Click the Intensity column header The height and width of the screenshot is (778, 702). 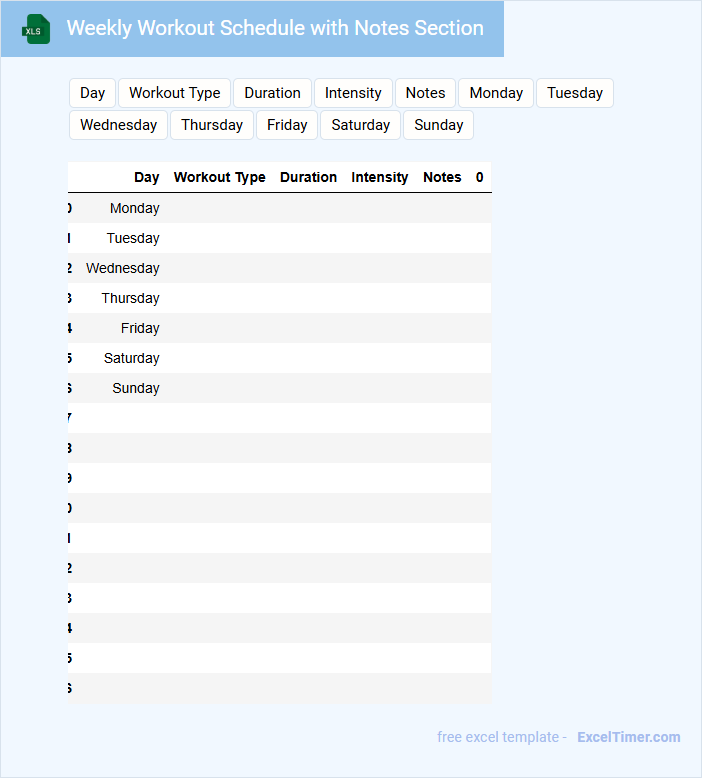[x=380, y=177]
